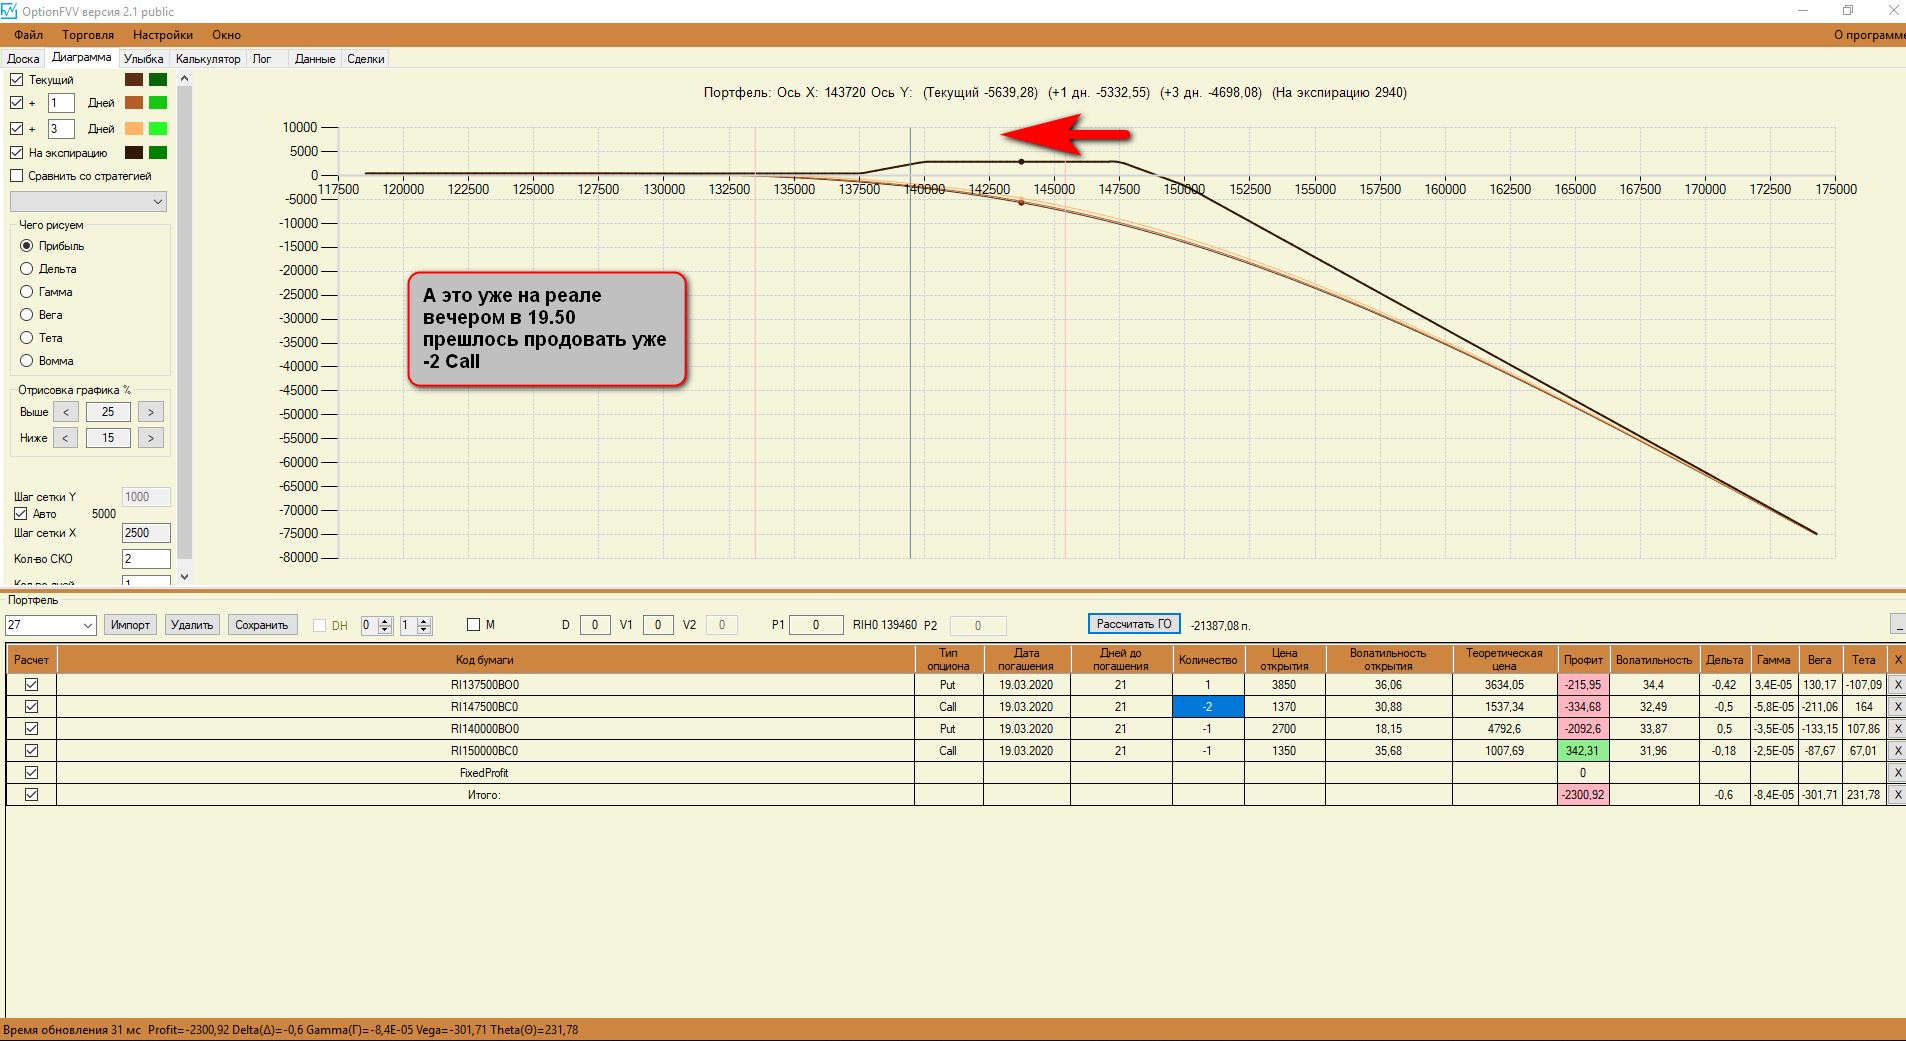Switch to the Калькулятор tab
This screenshot has width=1906, height=1041.
(208, 59)
